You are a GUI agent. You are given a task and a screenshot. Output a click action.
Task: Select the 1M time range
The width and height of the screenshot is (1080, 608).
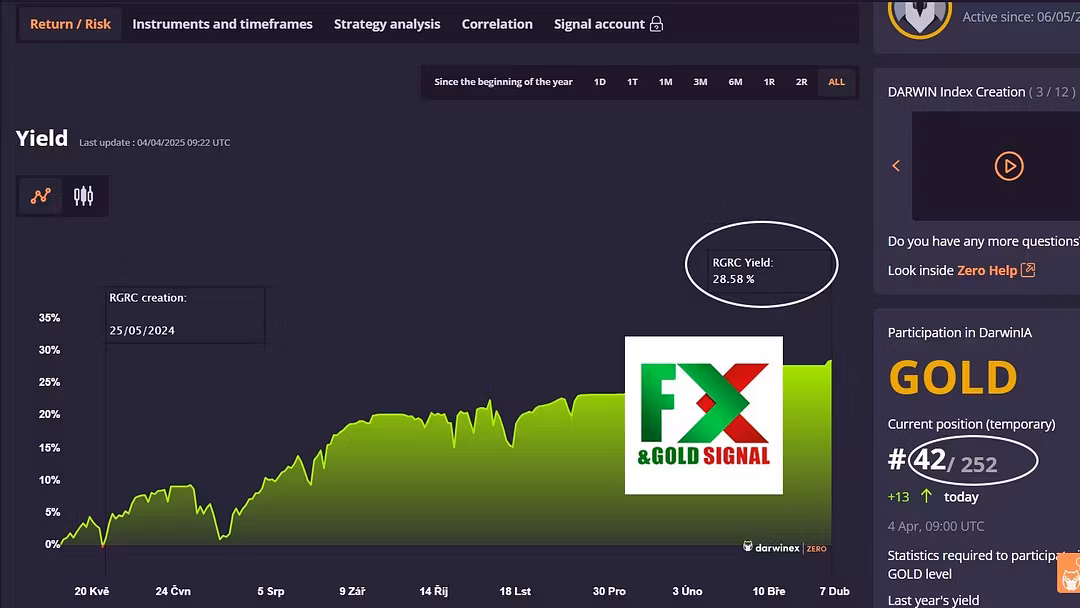[665, 82]
